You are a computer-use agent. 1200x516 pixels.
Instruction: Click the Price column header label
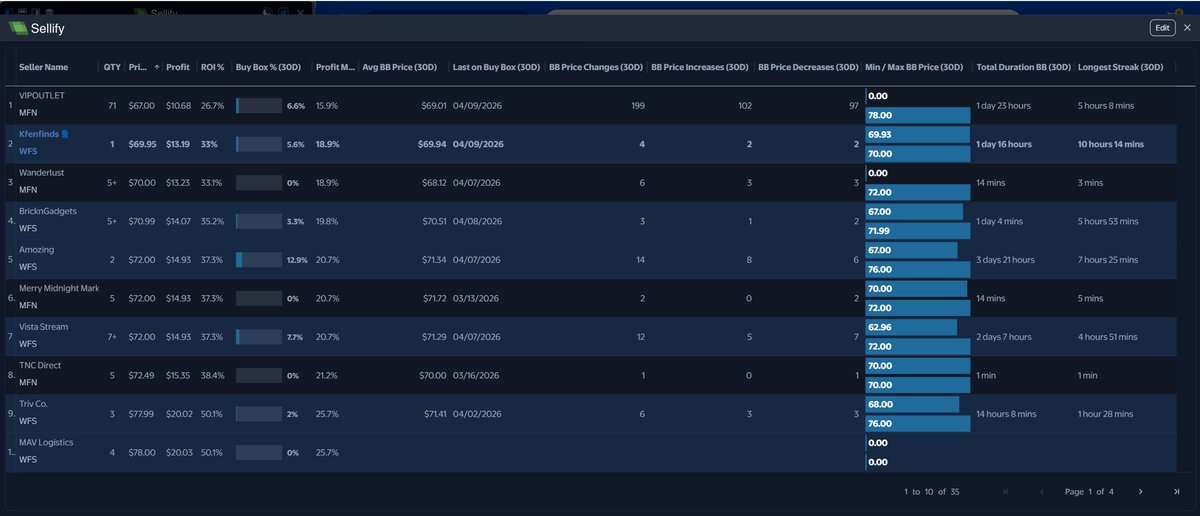point(137,67)
